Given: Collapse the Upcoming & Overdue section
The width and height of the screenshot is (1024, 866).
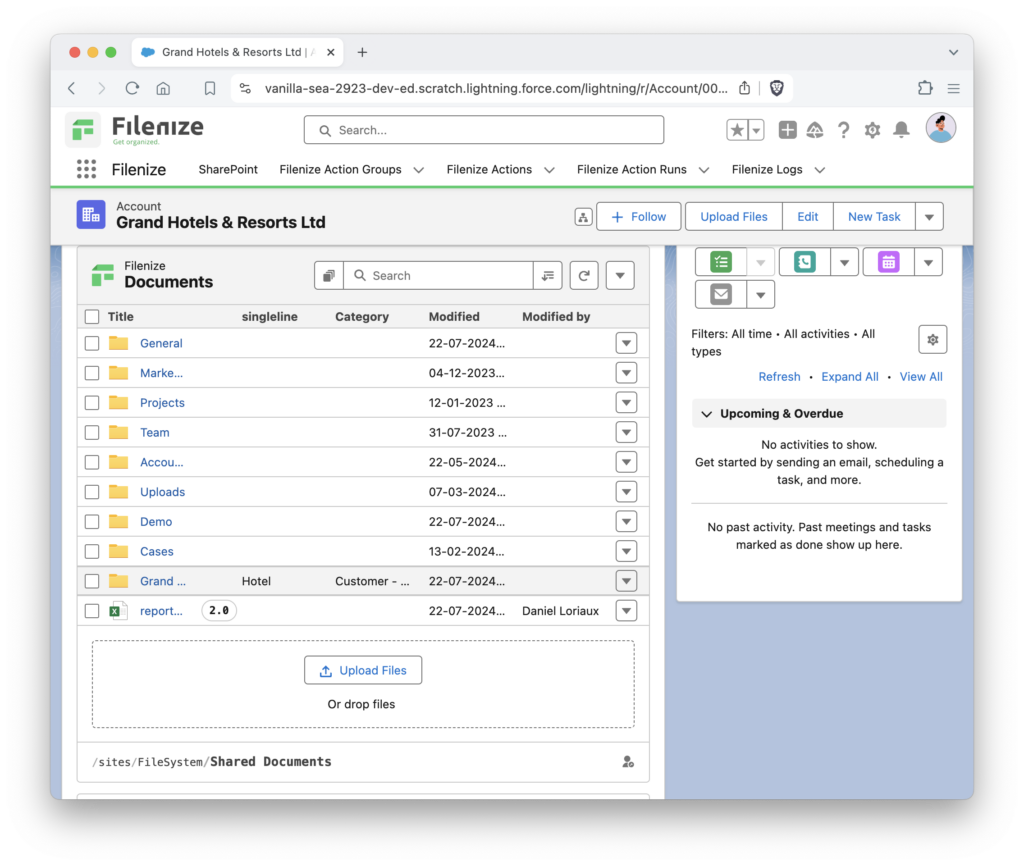Looking at the screenshot, I should (707, 414).
